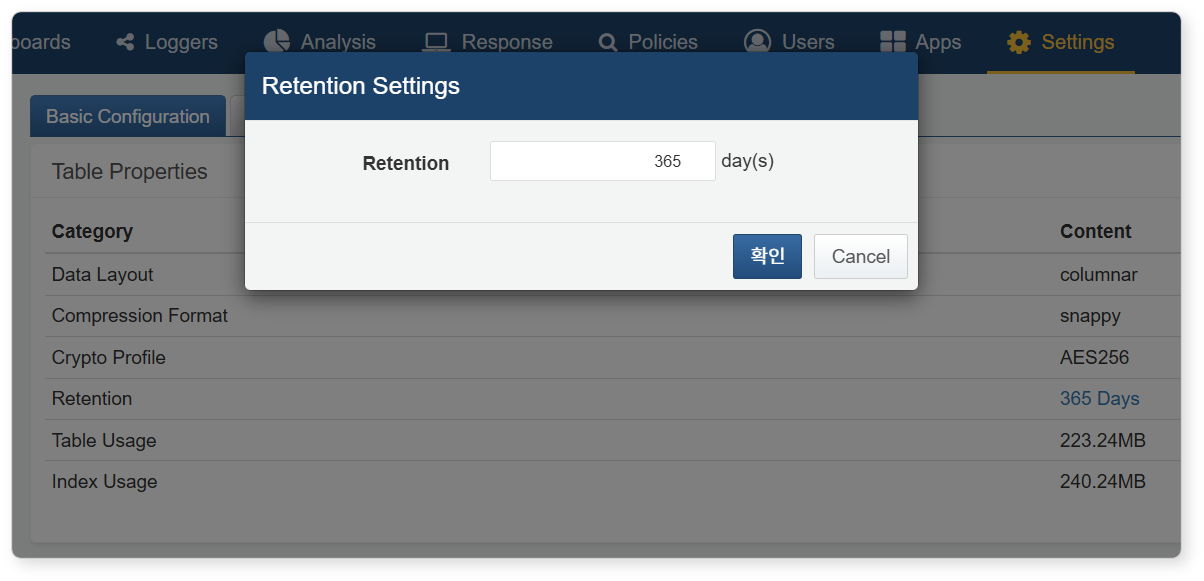Image resolution: width=1204 pixels, height=581 pixels.
Task: Click the Response menu label
Action: [x=507, y=42]
